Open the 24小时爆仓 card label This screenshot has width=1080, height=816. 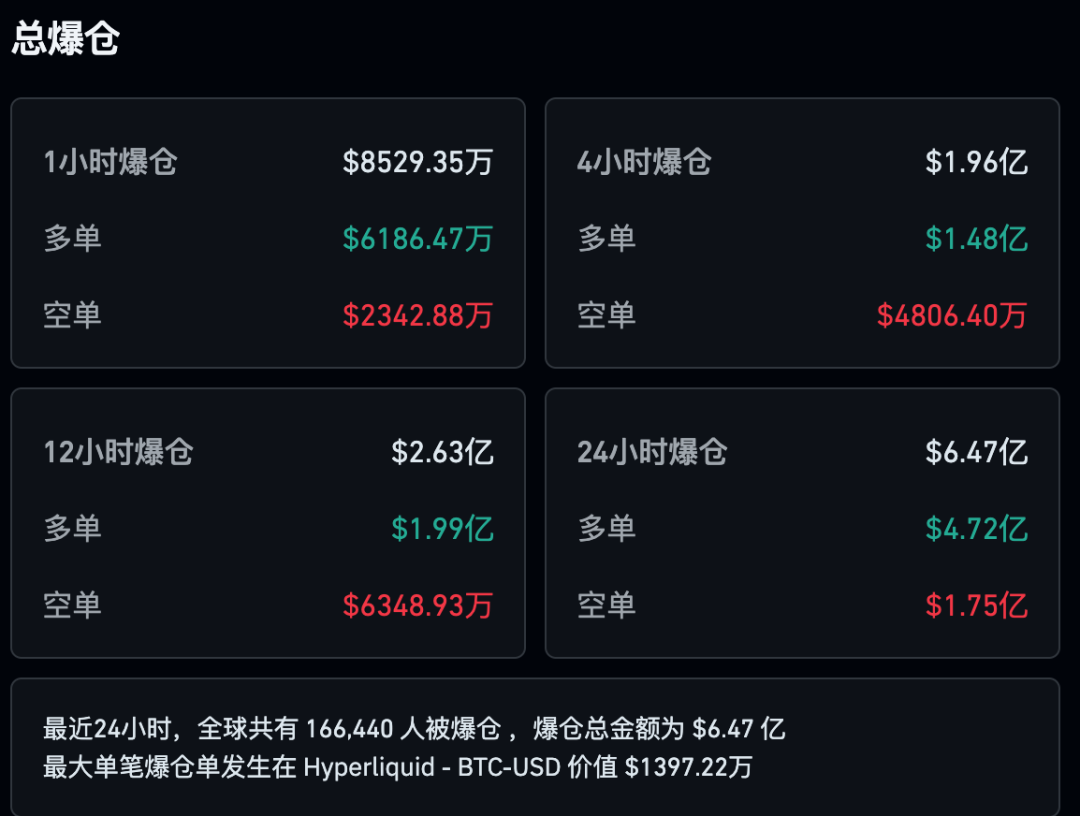[652, 452]
